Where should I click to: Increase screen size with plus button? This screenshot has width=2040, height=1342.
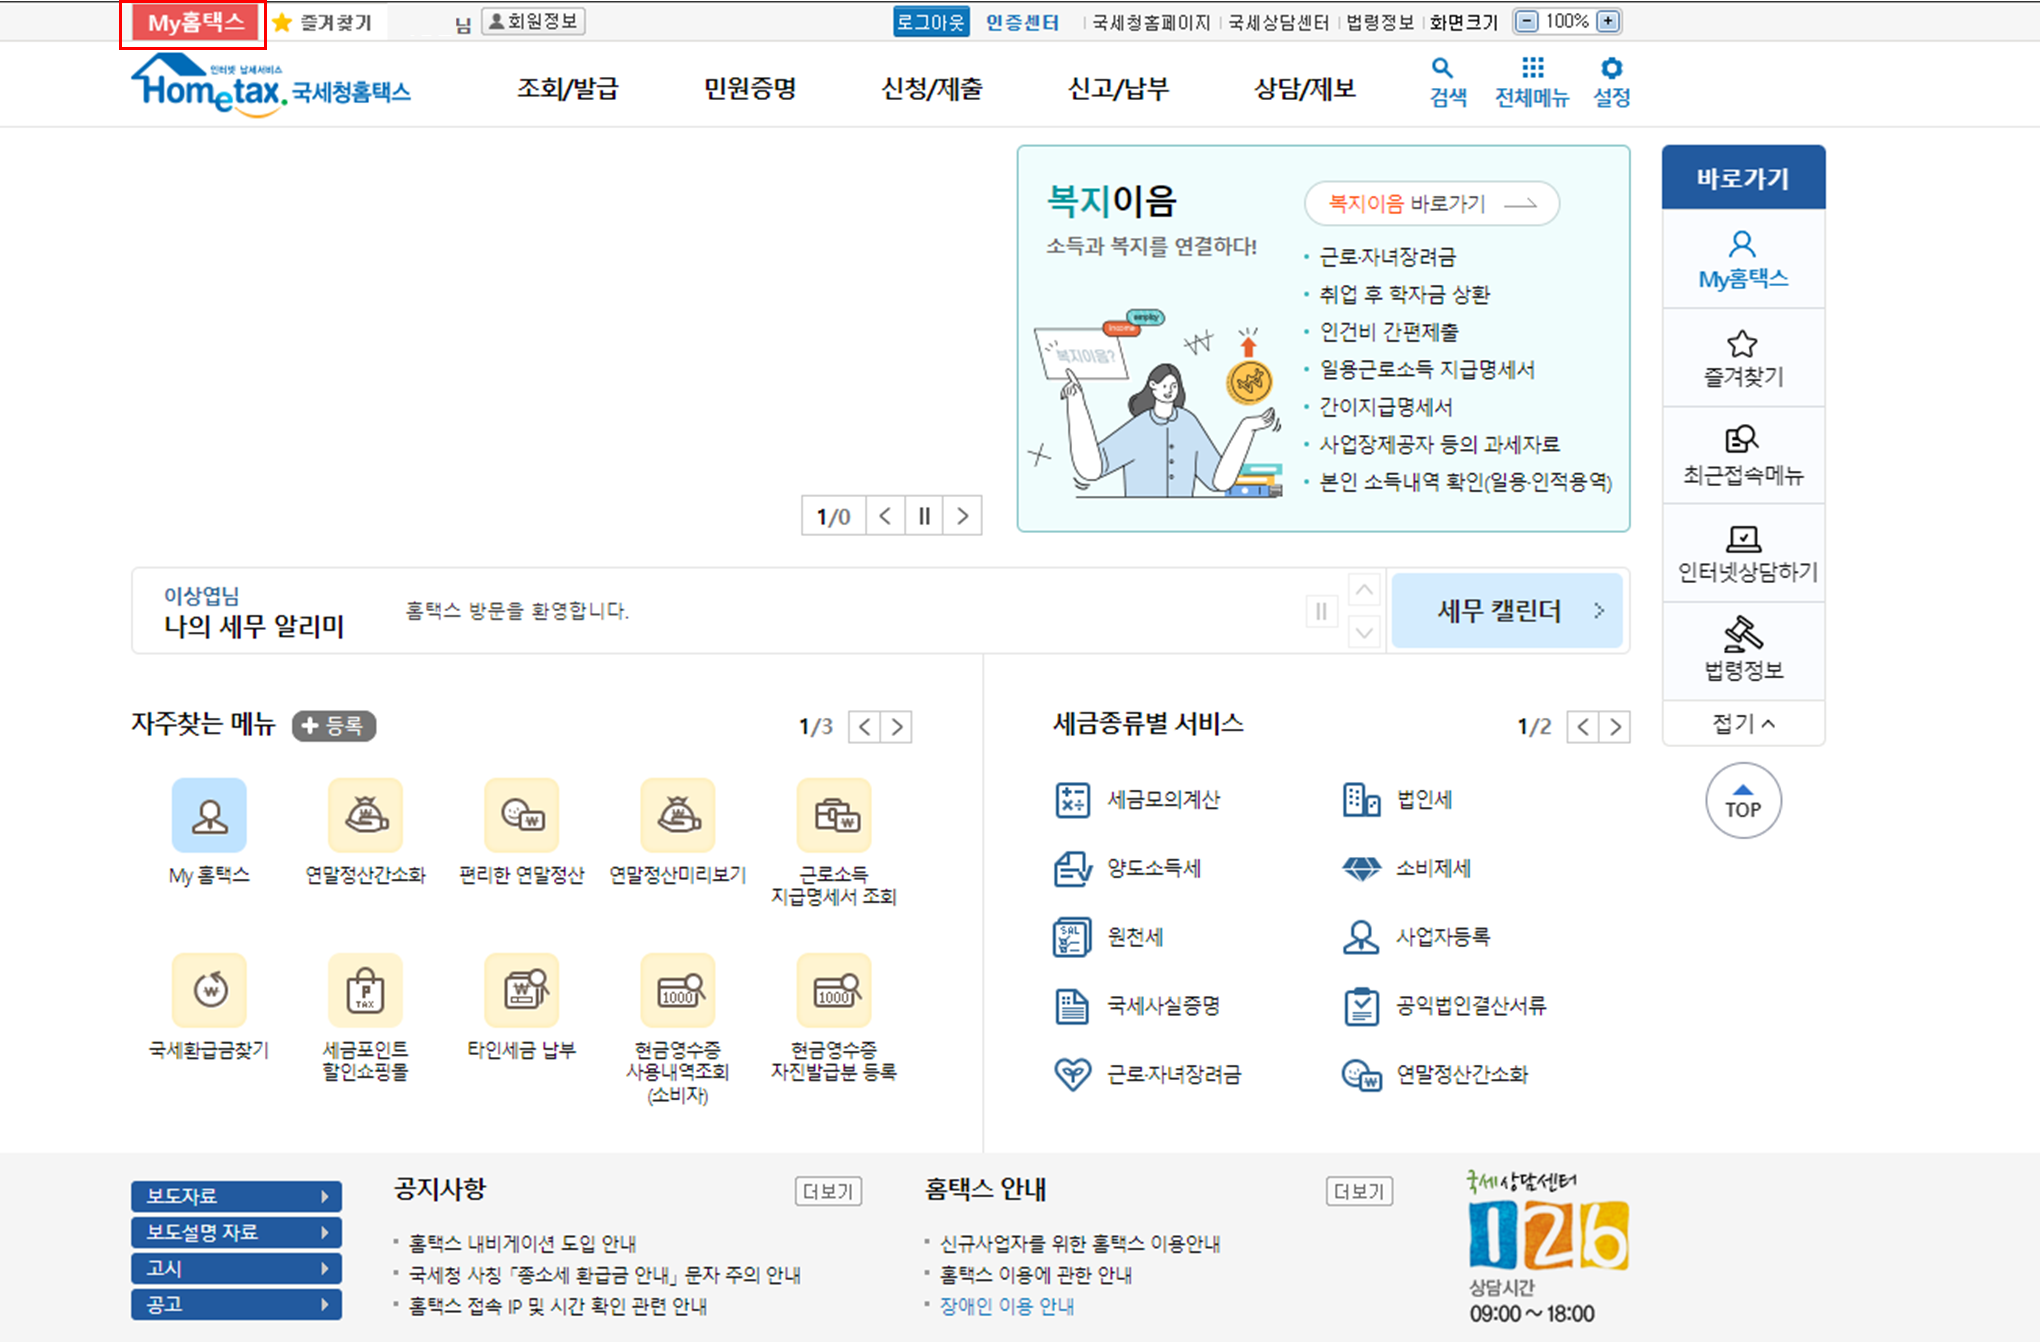1608,21
